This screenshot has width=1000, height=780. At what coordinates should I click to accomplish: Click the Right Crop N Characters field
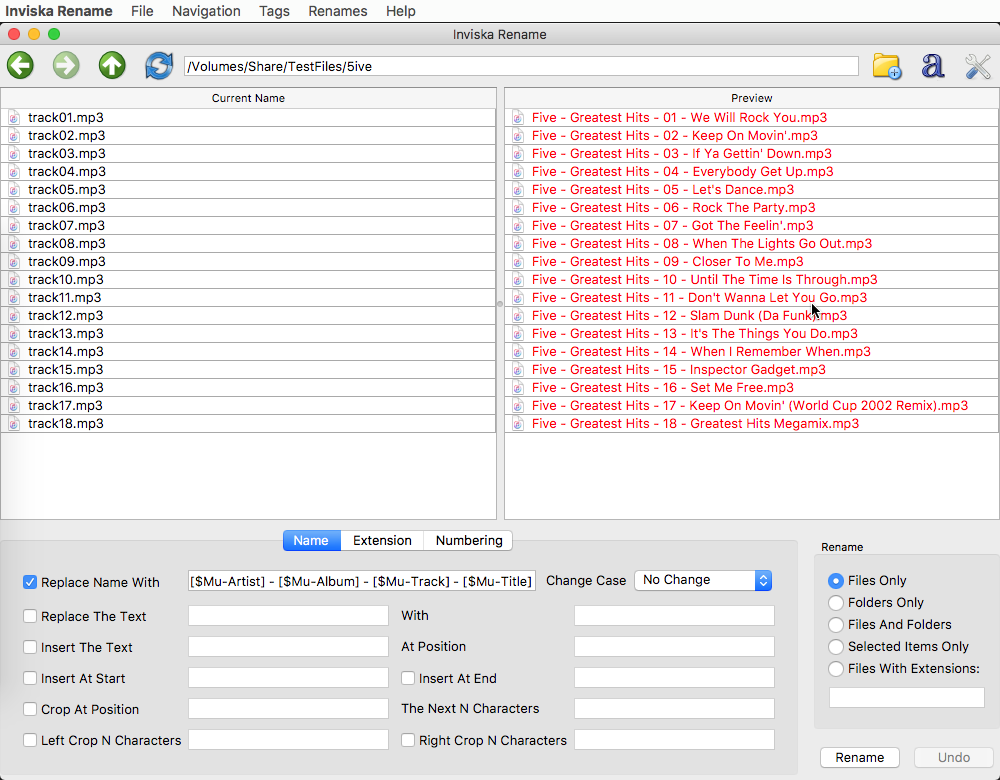coord(674,740)
